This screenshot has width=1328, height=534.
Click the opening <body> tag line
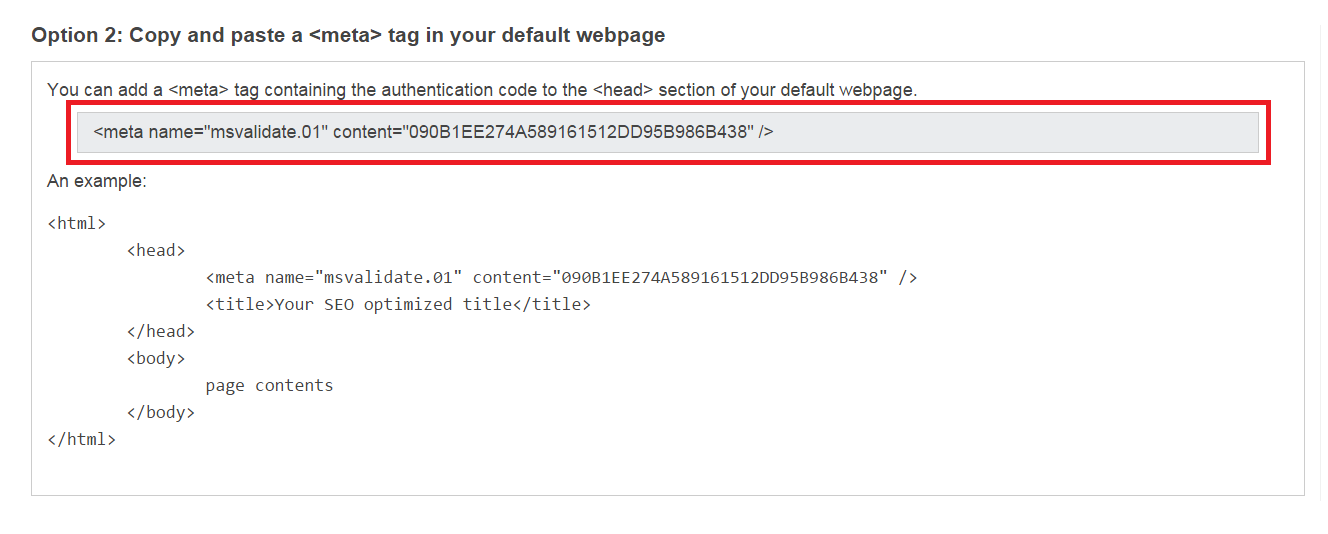(156, 358)
